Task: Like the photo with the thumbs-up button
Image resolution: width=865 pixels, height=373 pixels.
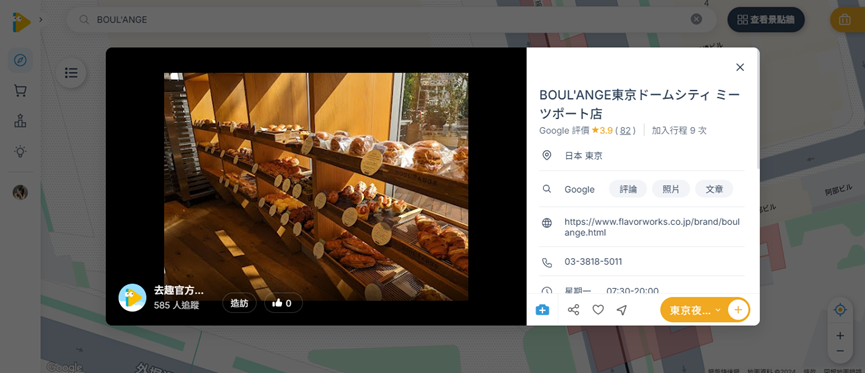Action: point(284,303)
